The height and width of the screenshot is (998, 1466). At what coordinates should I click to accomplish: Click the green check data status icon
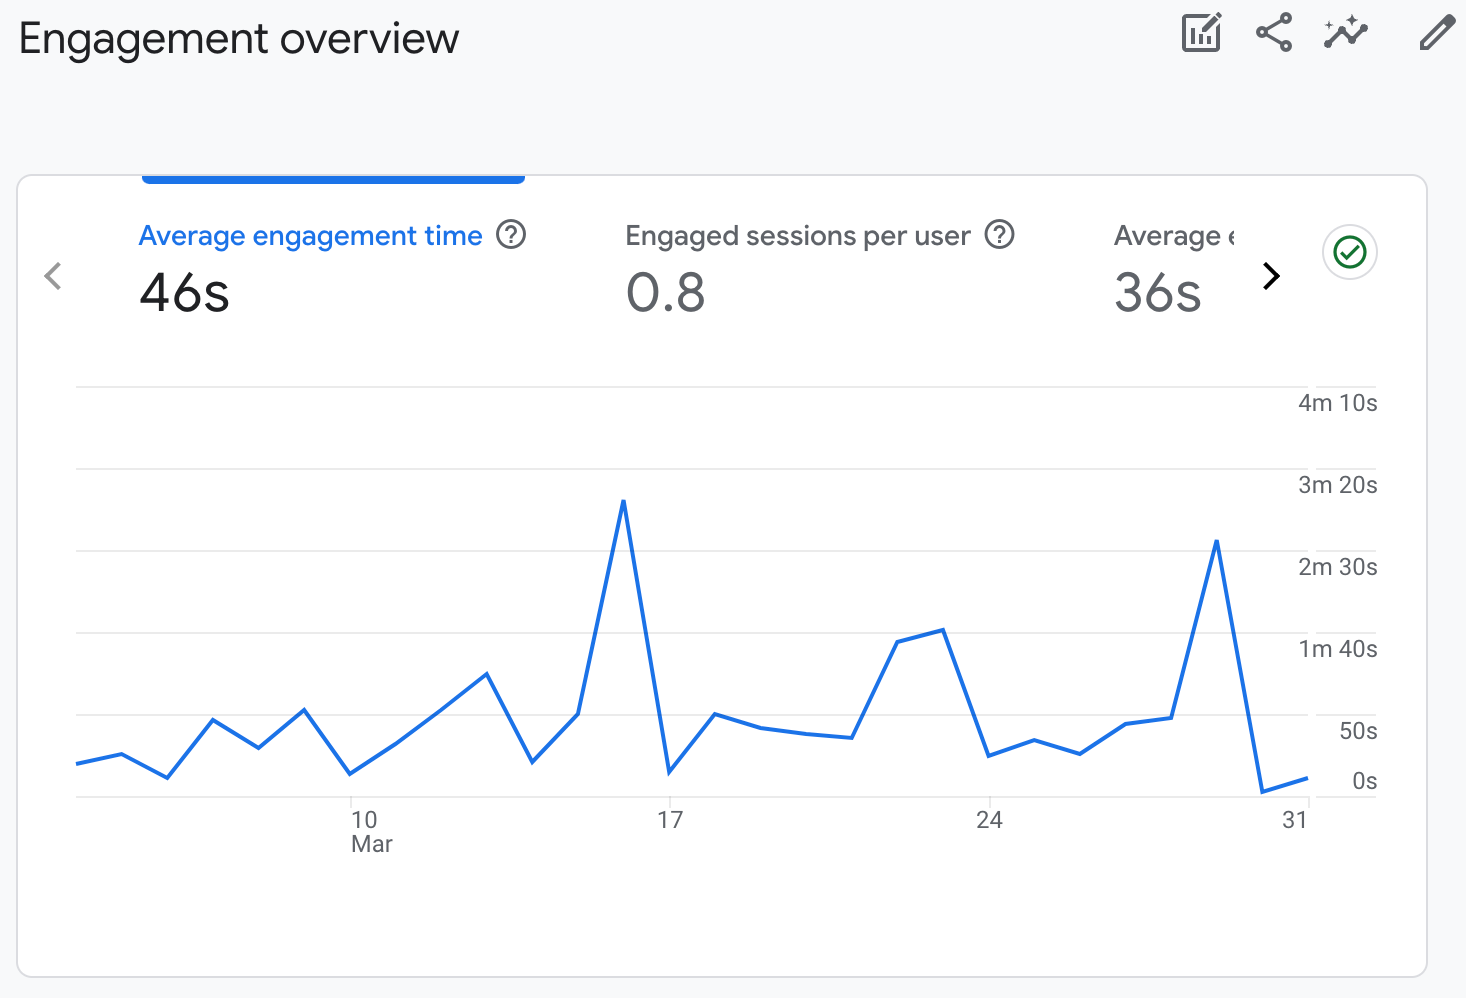[1349, 252]
